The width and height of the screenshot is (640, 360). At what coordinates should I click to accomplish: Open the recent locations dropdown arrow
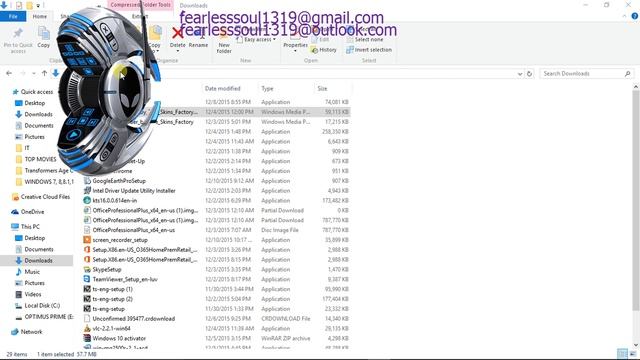[34, 74]
